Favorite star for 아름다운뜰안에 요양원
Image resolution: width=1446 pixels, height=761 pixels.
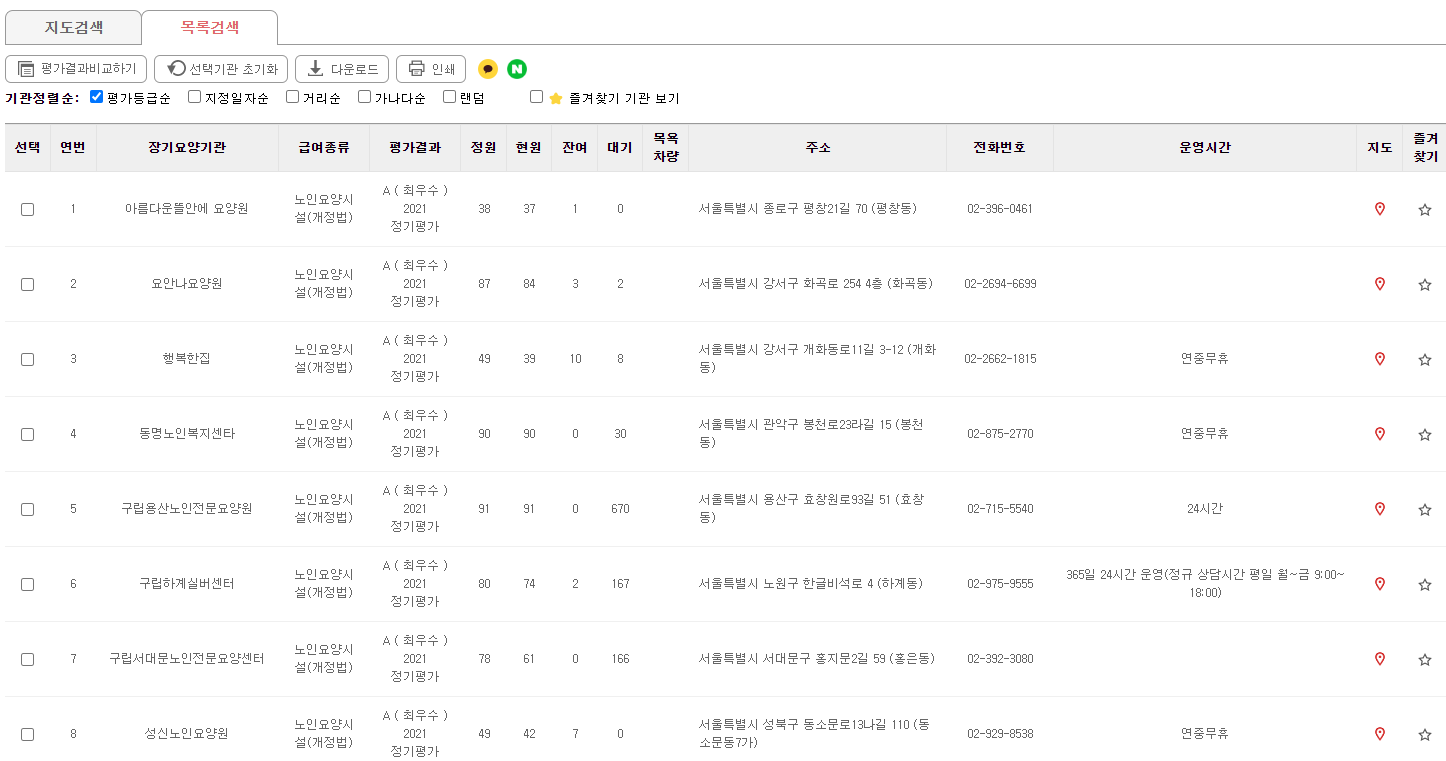pos(1425,210)
